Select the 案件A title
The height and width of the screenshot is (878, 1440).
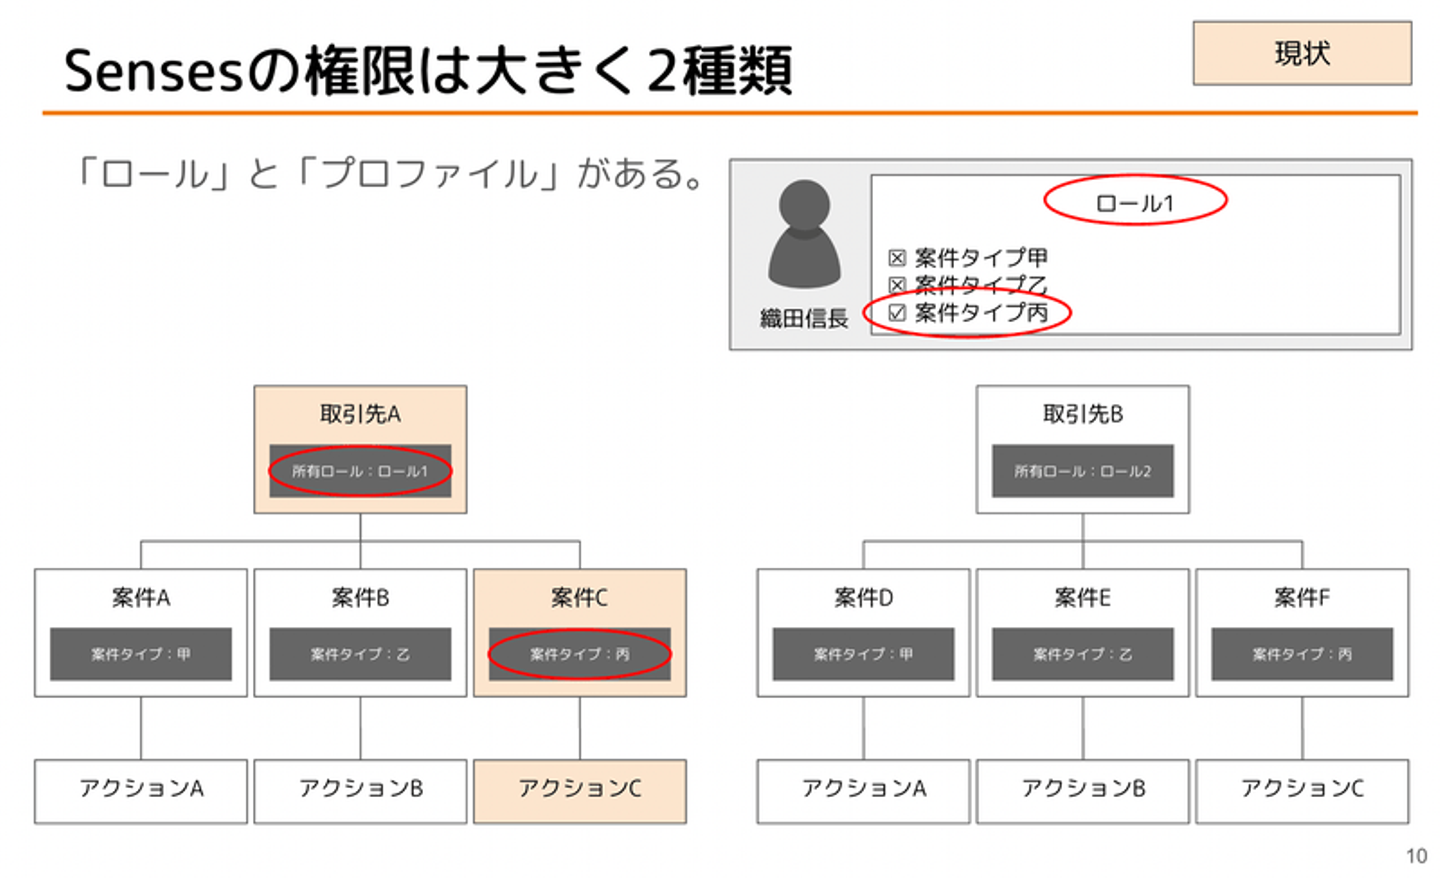141,598
